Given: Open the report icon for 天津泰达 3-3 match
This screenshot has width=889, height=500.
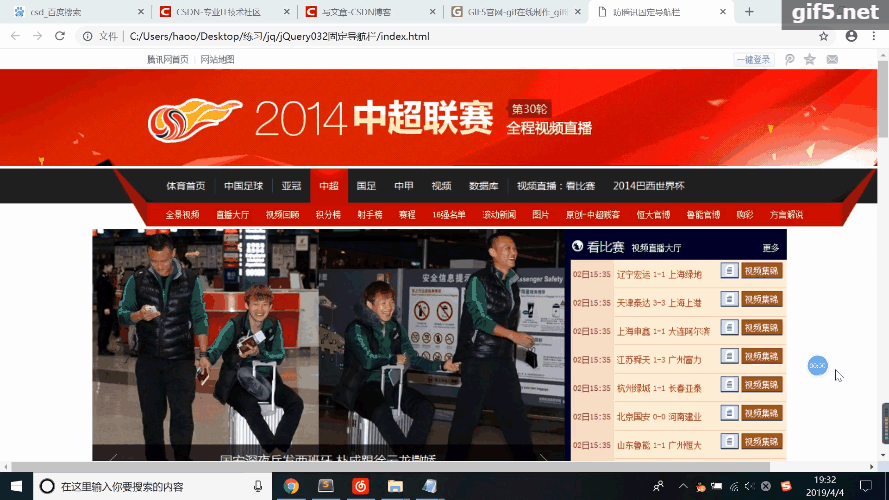Looking at the screenshot, I should (729, 299).
